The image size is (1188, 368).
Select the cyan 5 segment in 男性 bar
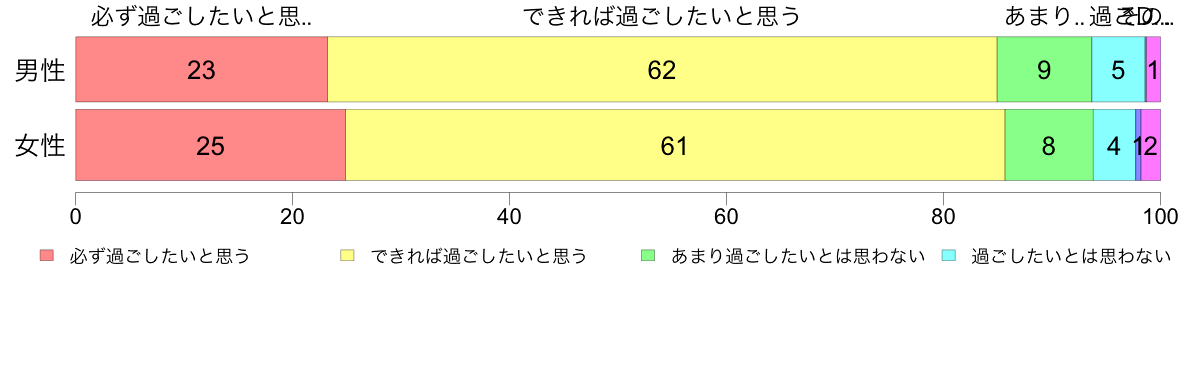pos(1118,69)
